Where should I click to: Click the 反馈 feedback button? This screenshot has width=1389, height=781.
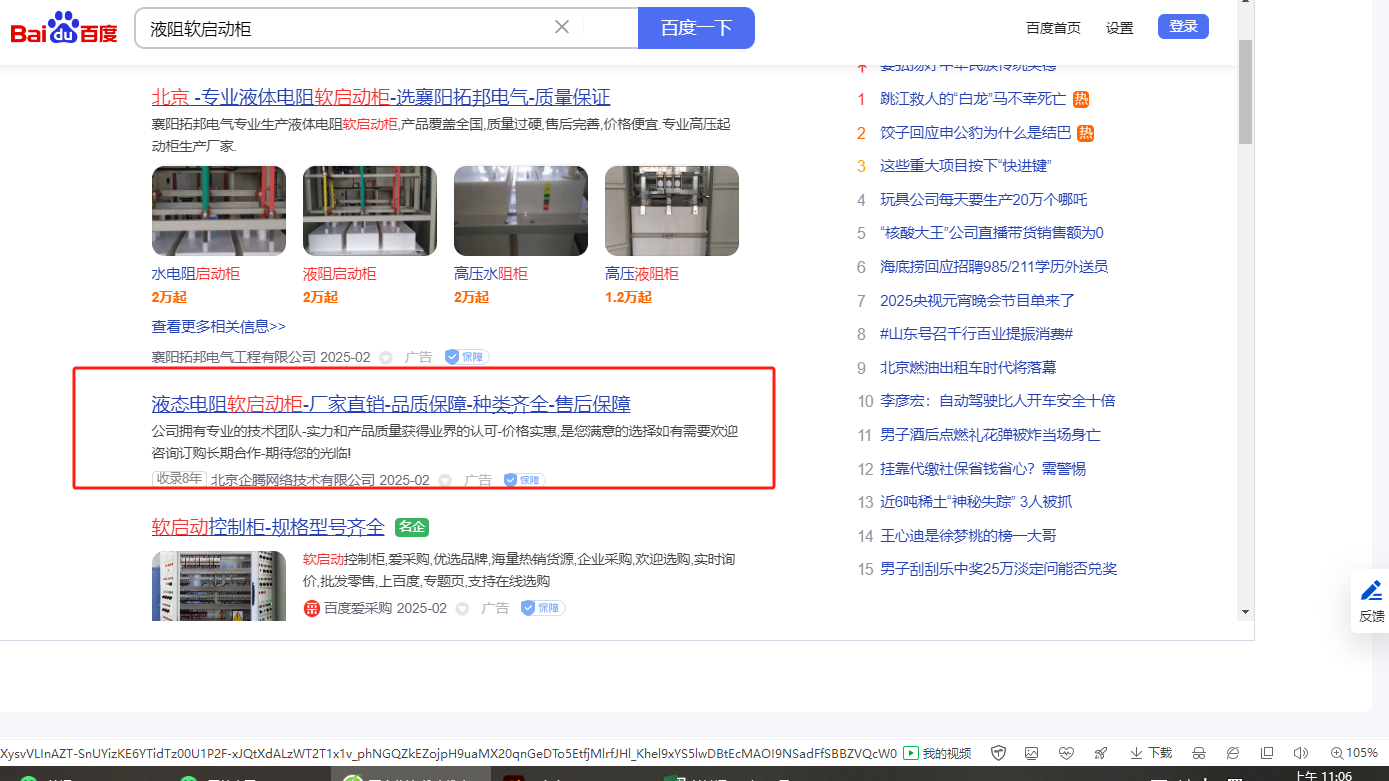[1372, 601]
